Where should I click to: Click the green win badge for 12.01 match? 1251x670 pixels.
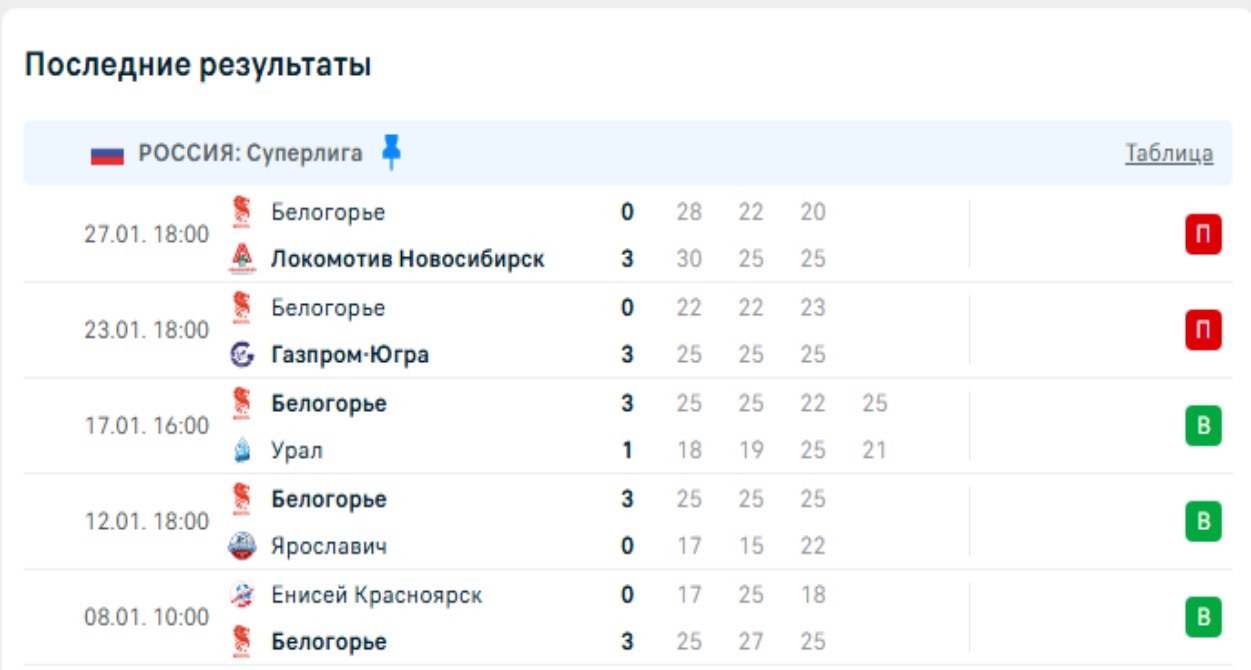click(1203, 522)
